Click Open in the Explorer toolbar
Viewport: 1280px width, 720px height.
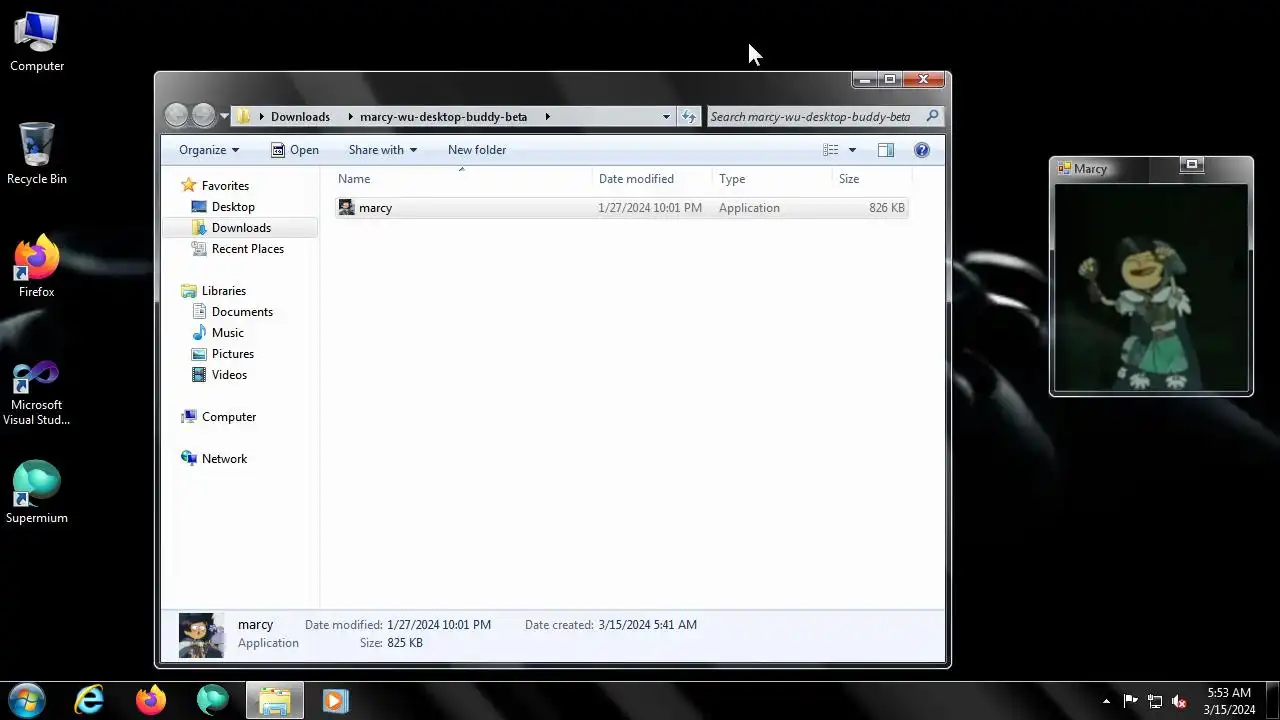tap(295, 150)
